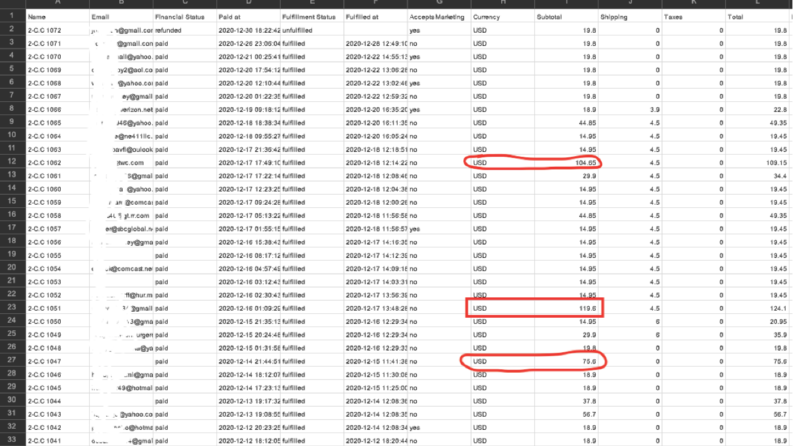Select the Name column header cell
The image size is (793, 446).
point(58,17)
